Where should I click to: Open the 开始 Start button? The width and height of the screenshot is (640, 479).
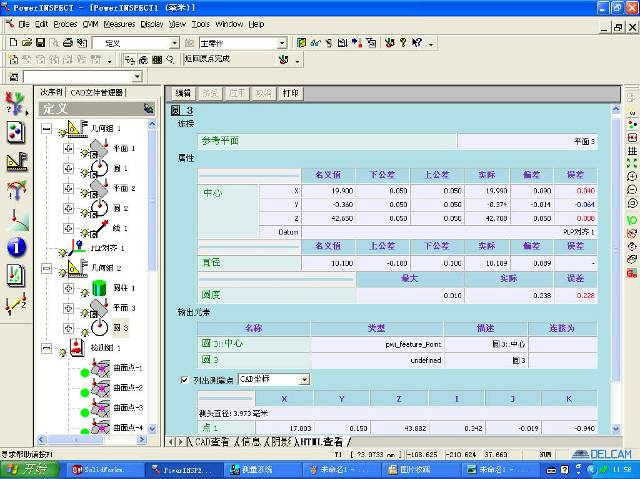[30, 470]
